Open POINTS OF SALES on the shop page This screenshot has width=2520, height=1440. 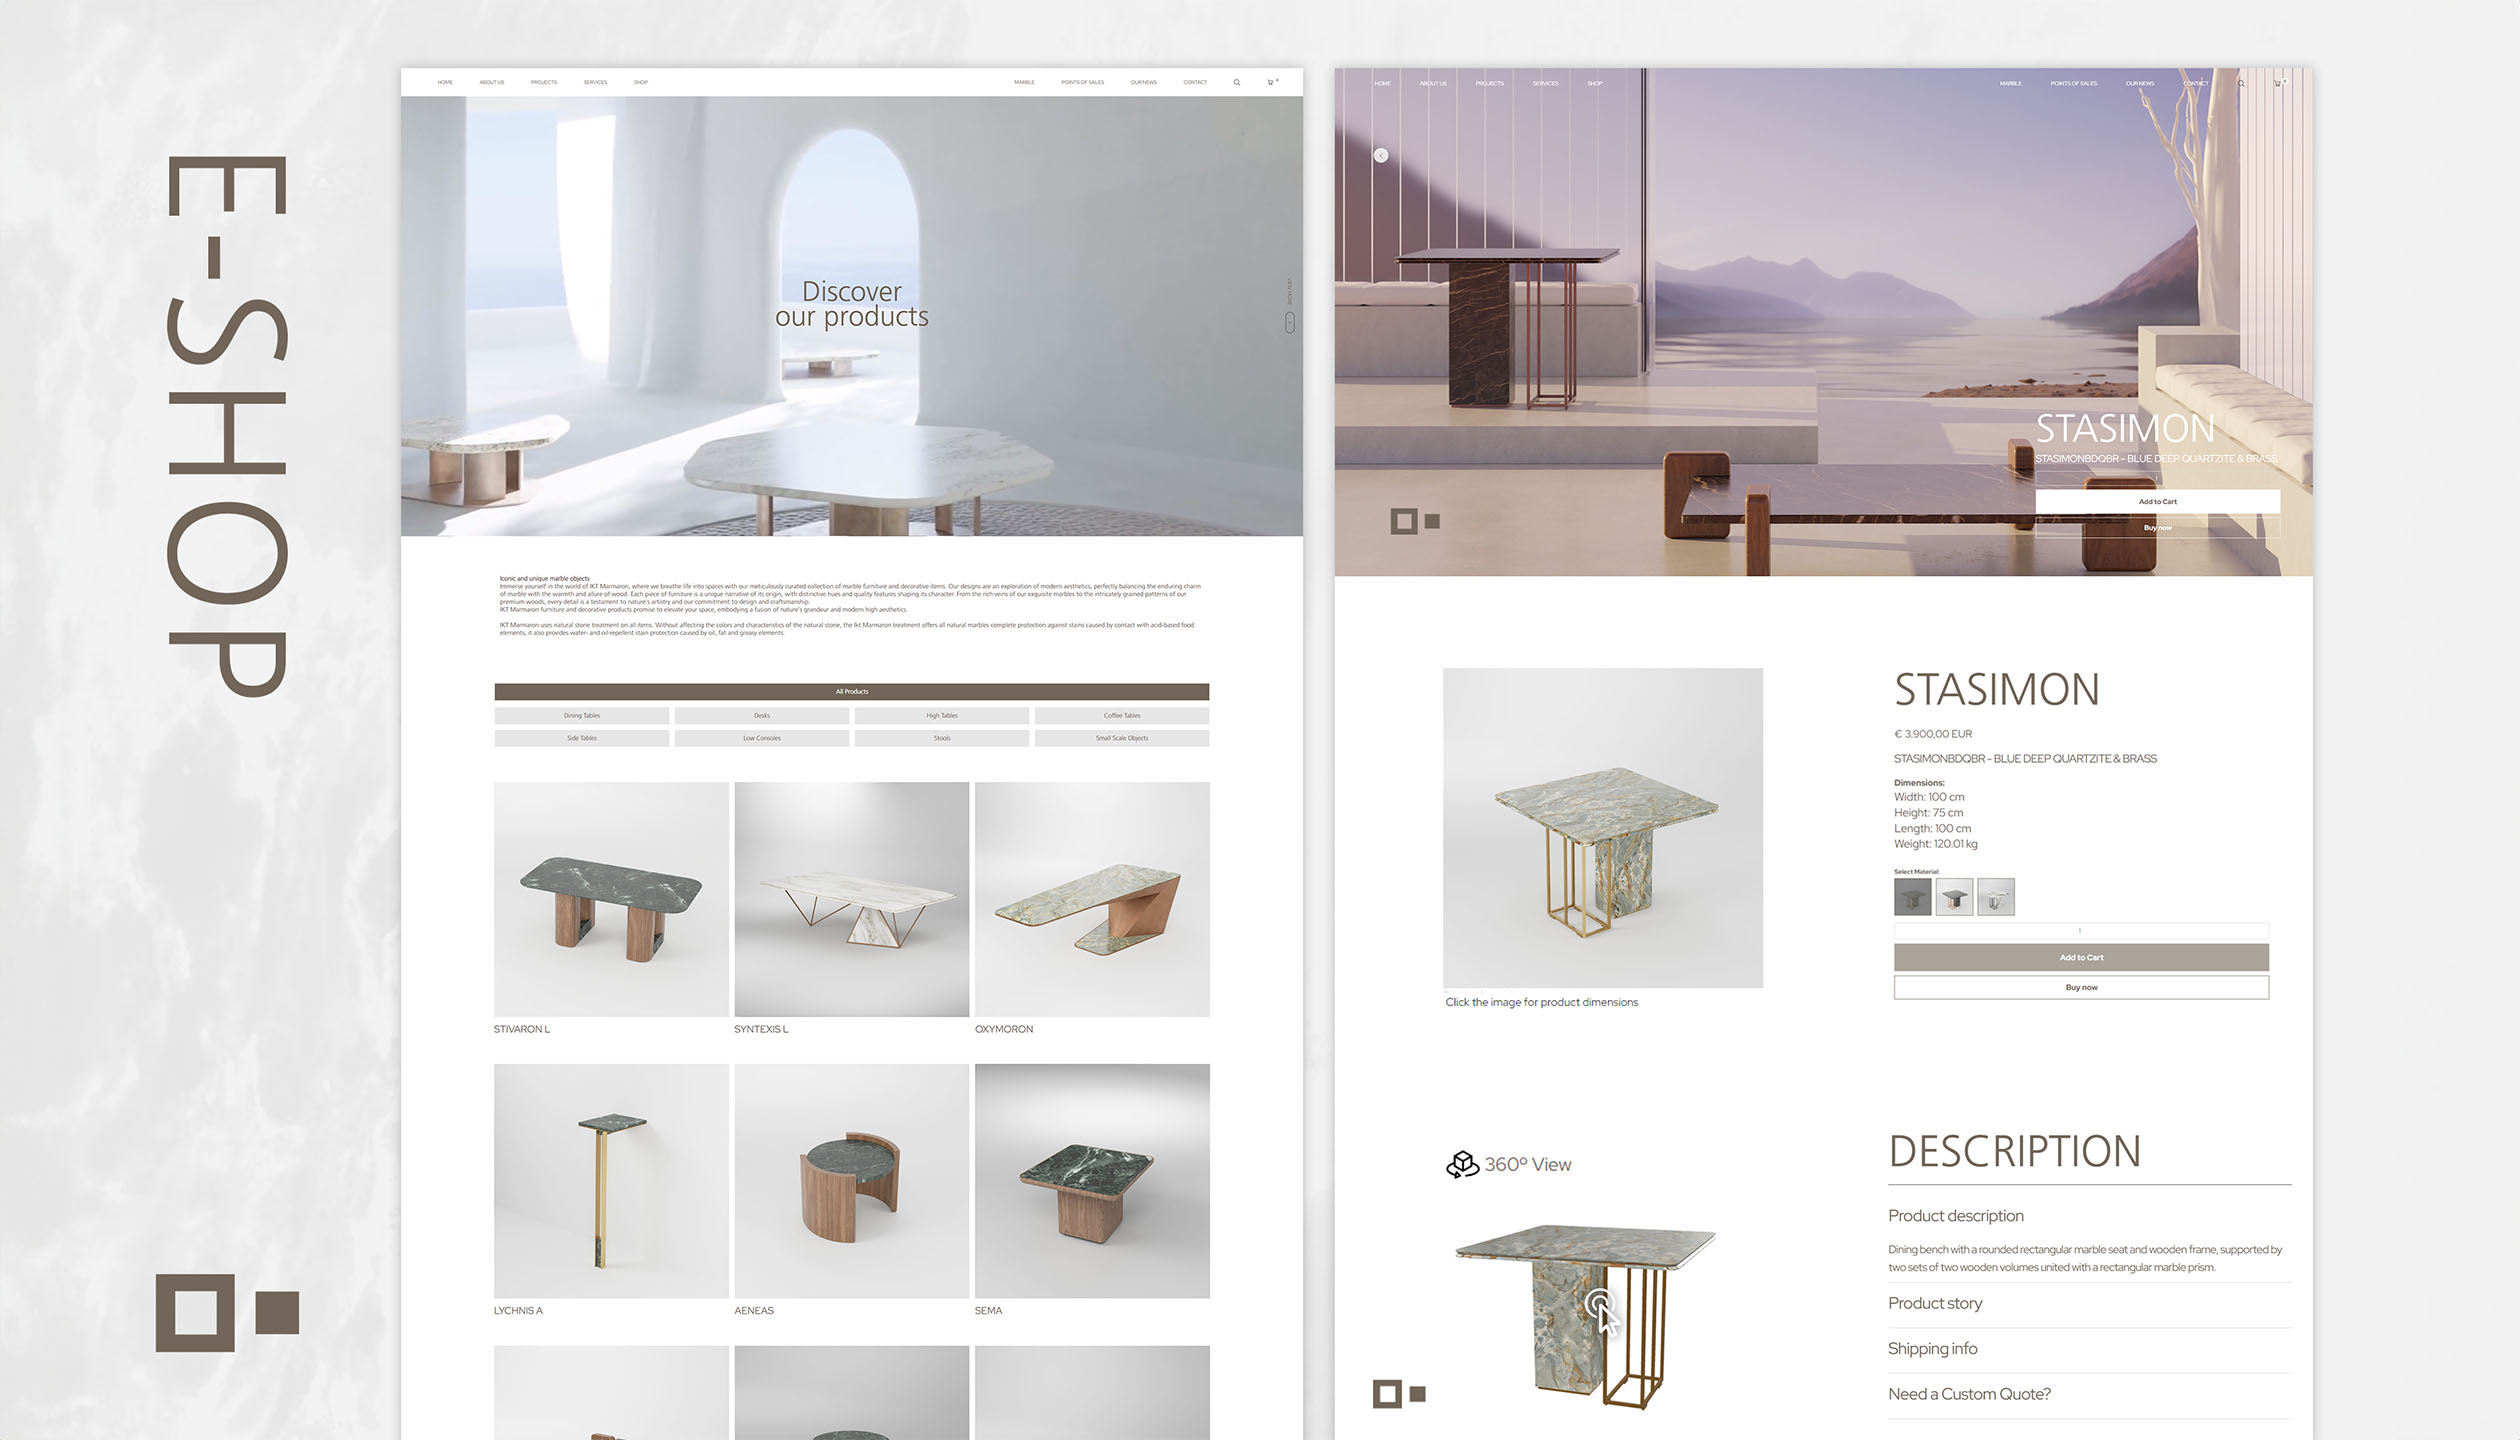1083,82
